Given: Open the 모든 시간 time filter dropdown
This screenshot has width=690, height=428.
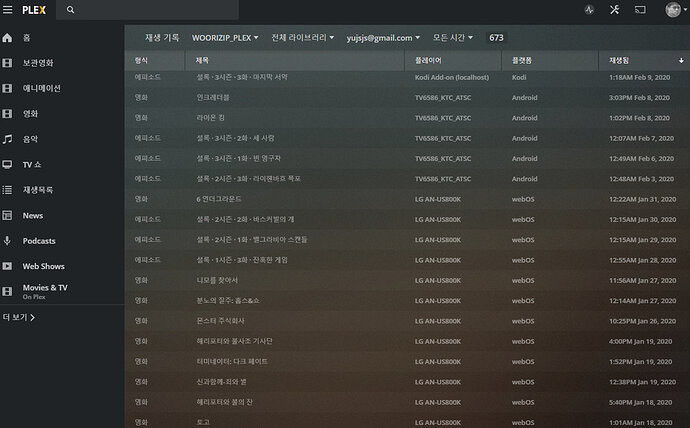Looking at the screenshot, I should 453,38.
